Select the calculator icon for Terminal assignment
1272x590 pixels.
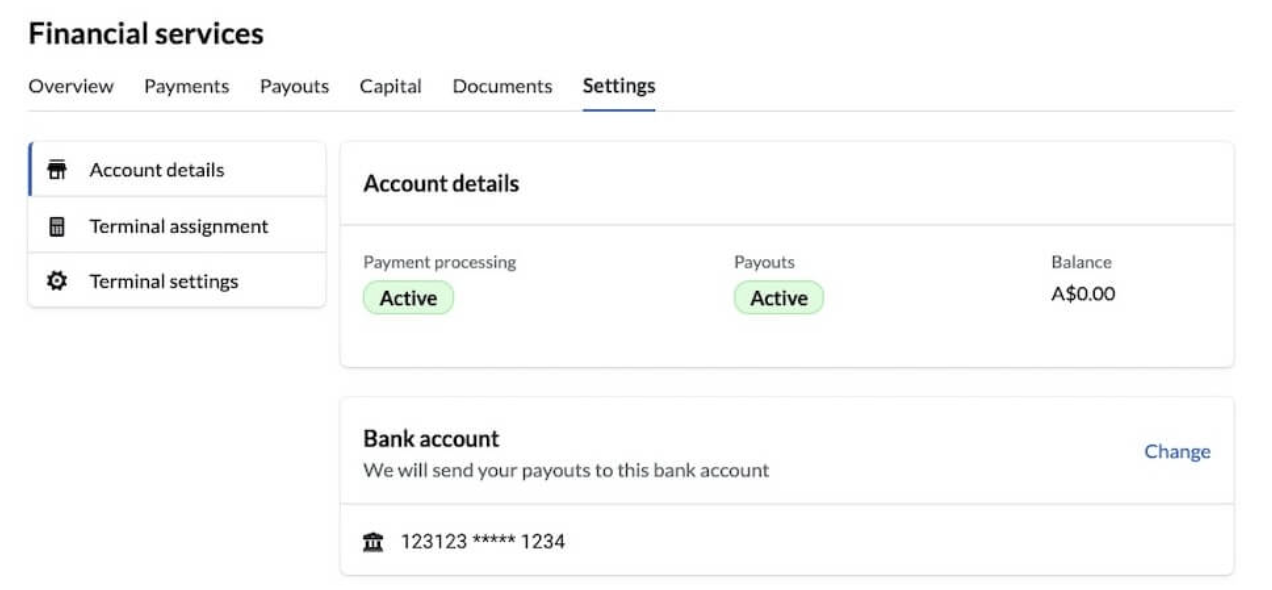[58, 225]
